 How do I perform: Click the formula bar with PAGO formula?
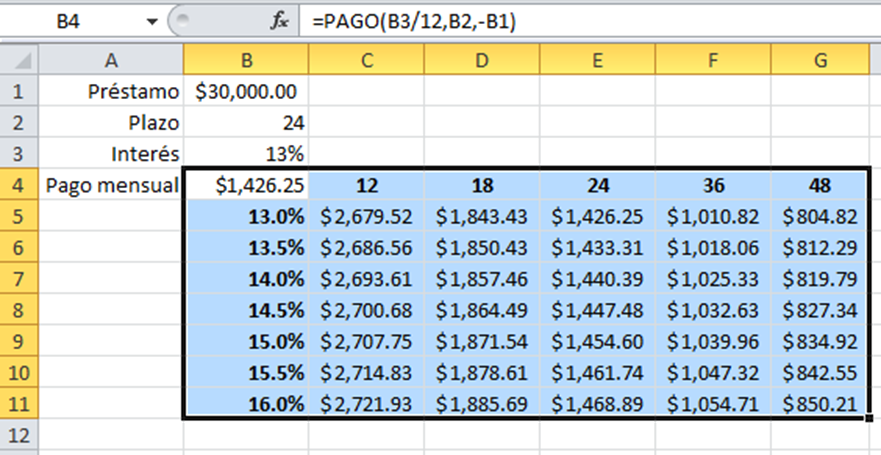[x=590, y=22]
